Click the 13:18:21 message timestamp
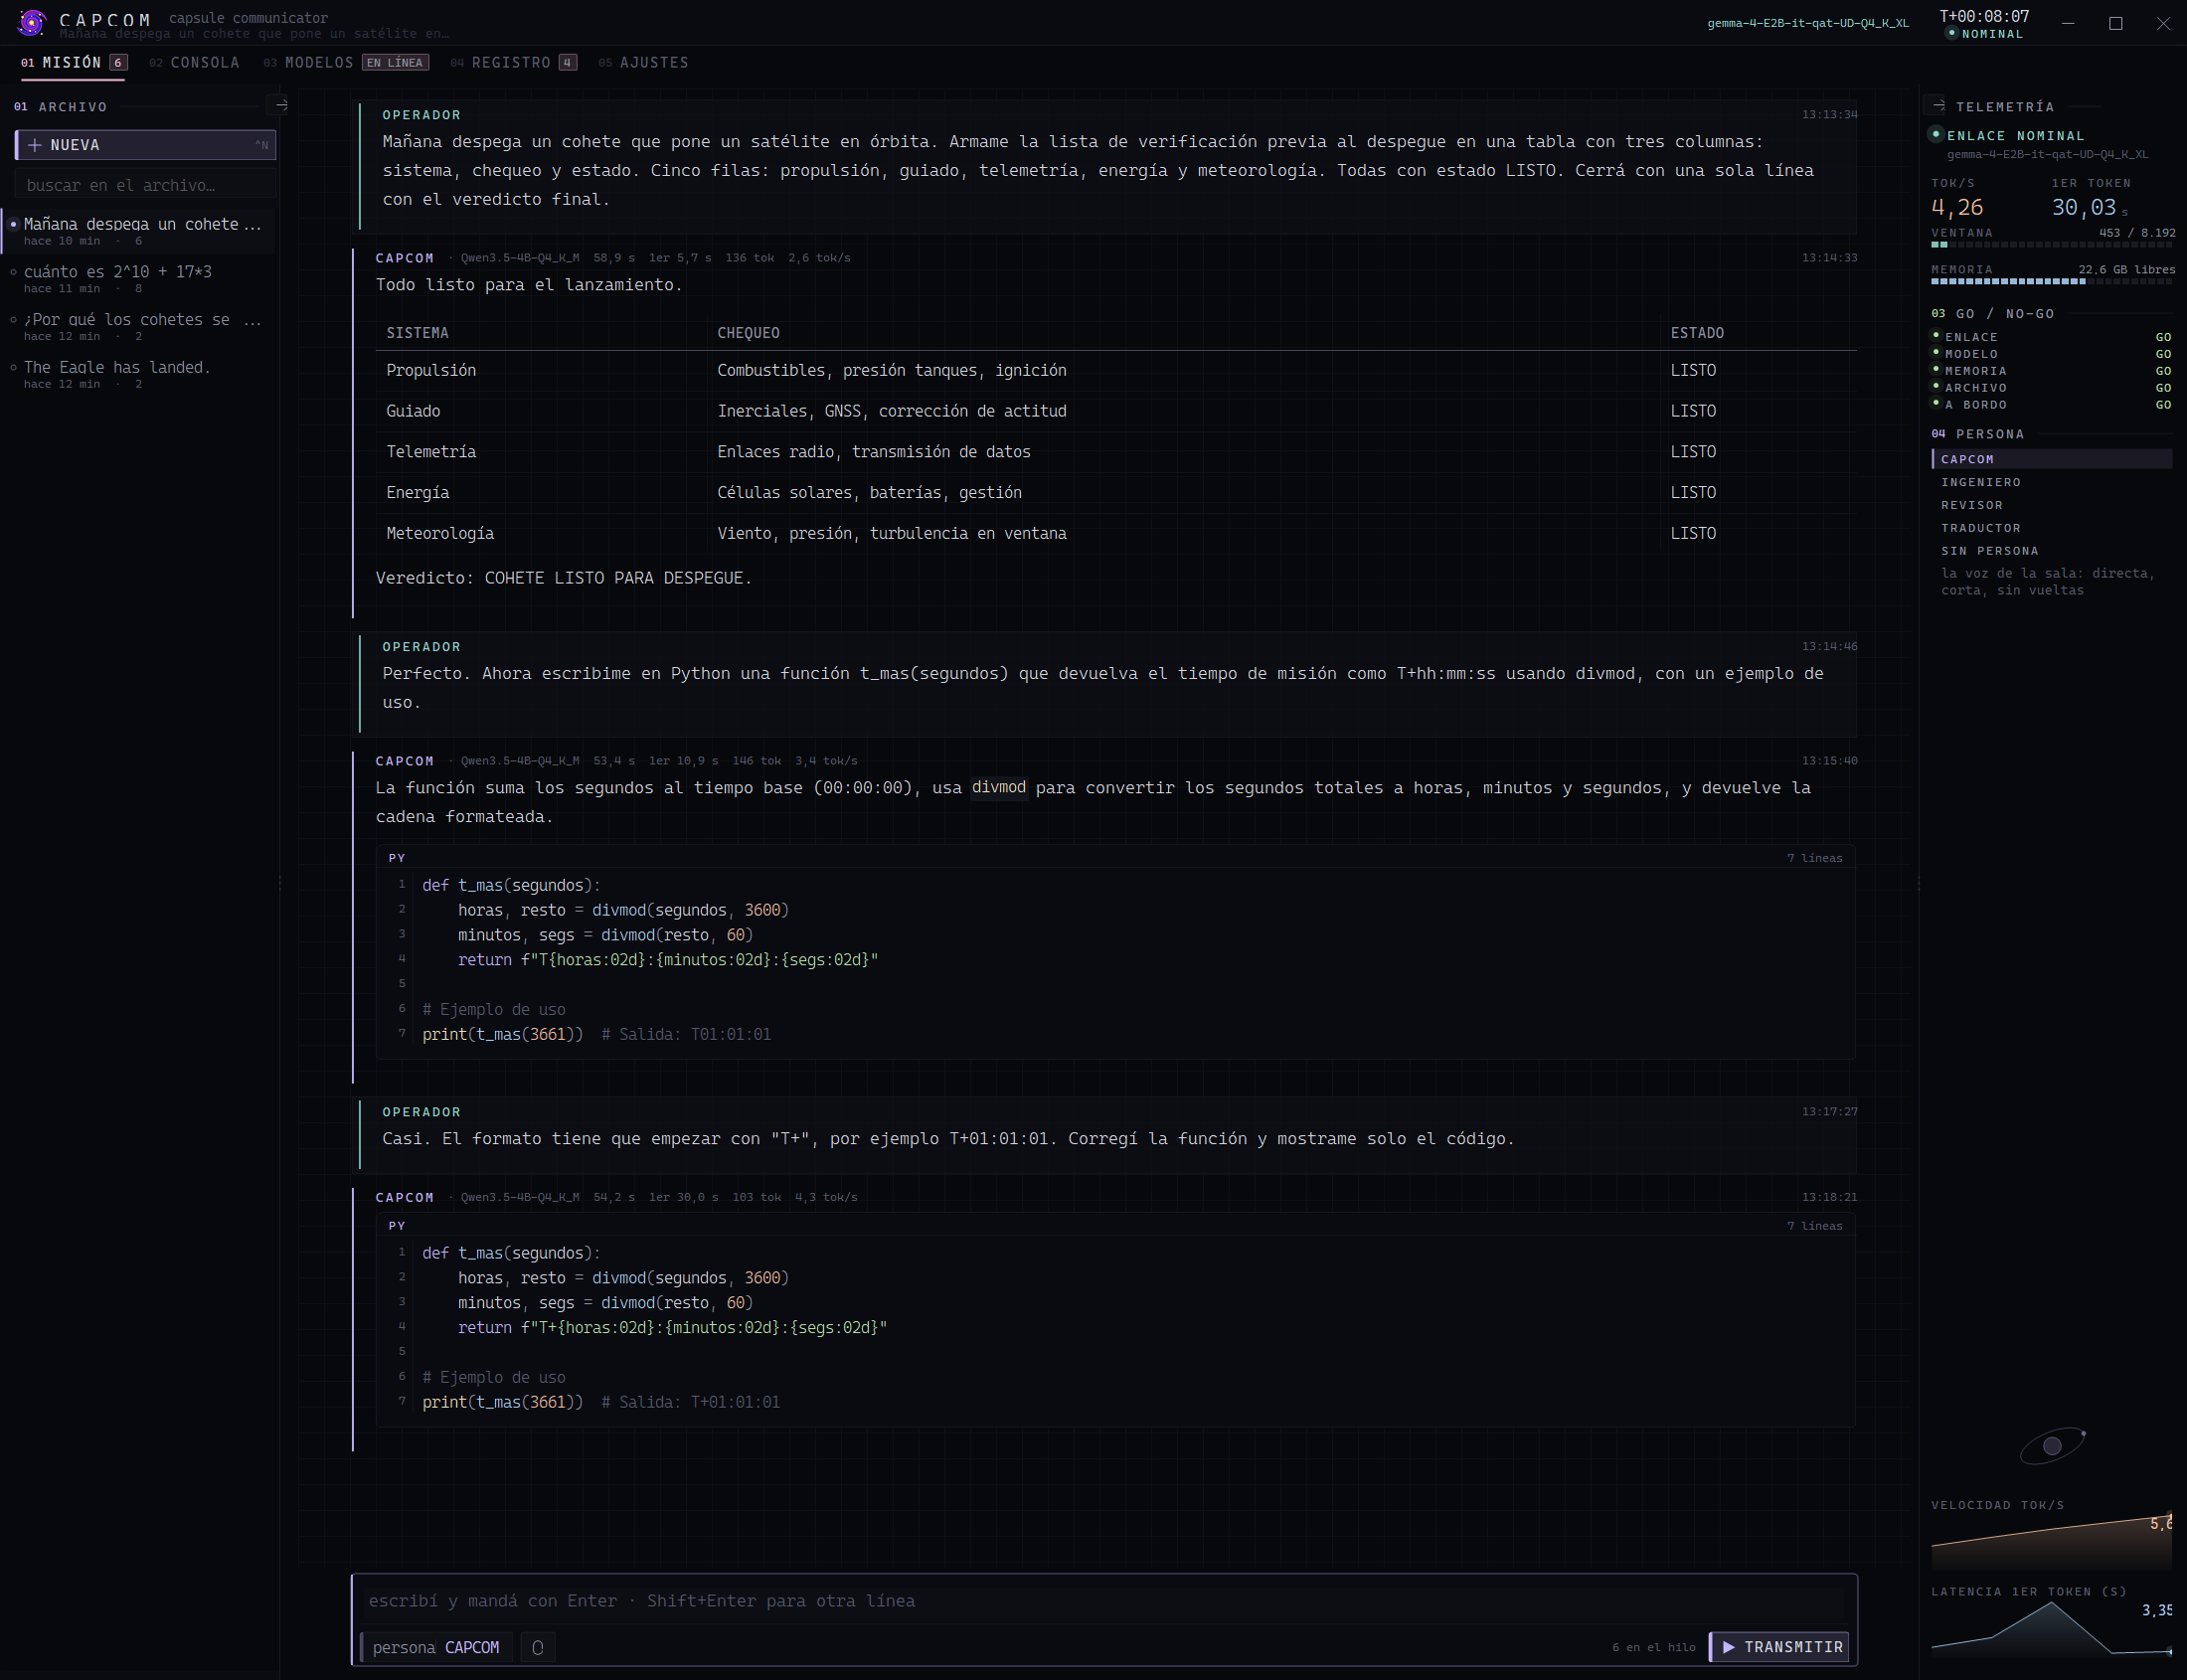 pyautogui.click(x=1829, y=1197)
